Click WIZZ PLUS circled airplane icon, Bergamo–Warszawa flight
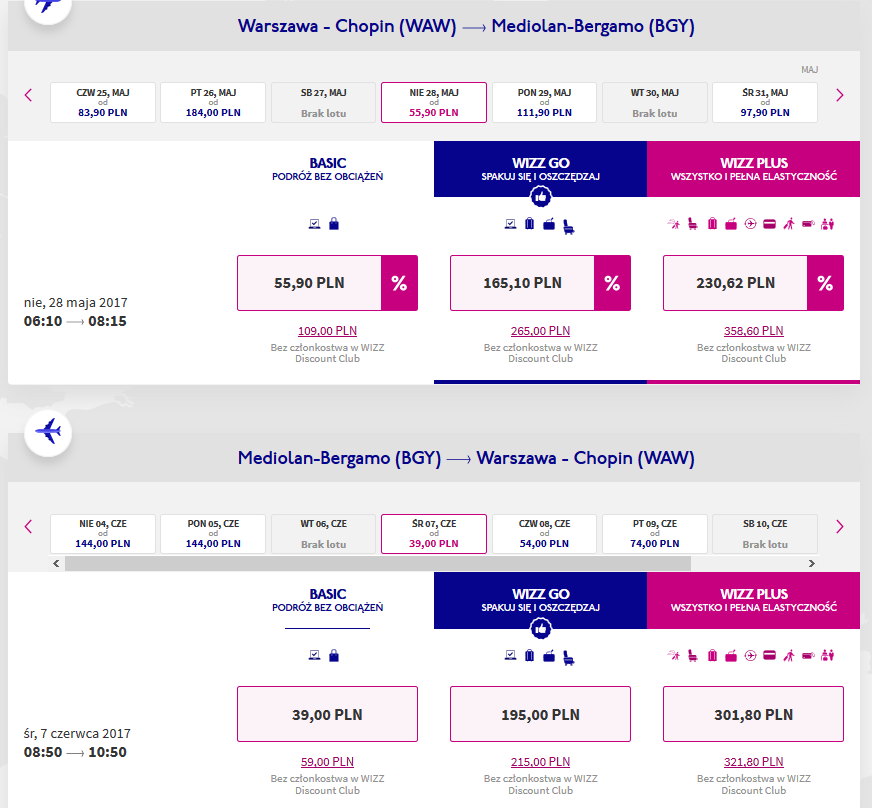The image size is (872, 808). (750, 656)
